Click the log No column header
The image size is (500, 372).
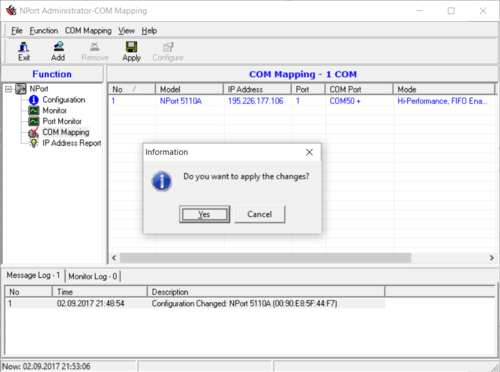(28, 292)
